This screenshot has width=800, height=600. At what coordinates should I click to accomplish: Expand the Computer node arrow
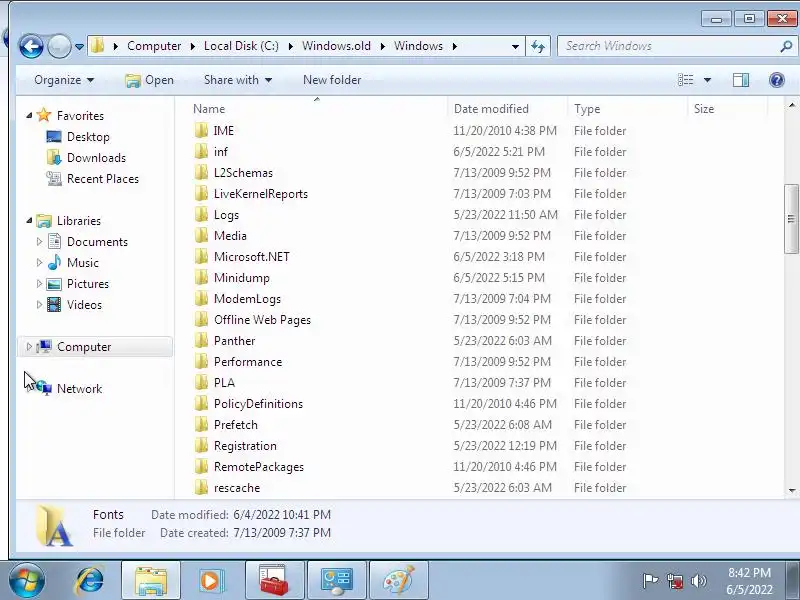(x=29, y=347)
